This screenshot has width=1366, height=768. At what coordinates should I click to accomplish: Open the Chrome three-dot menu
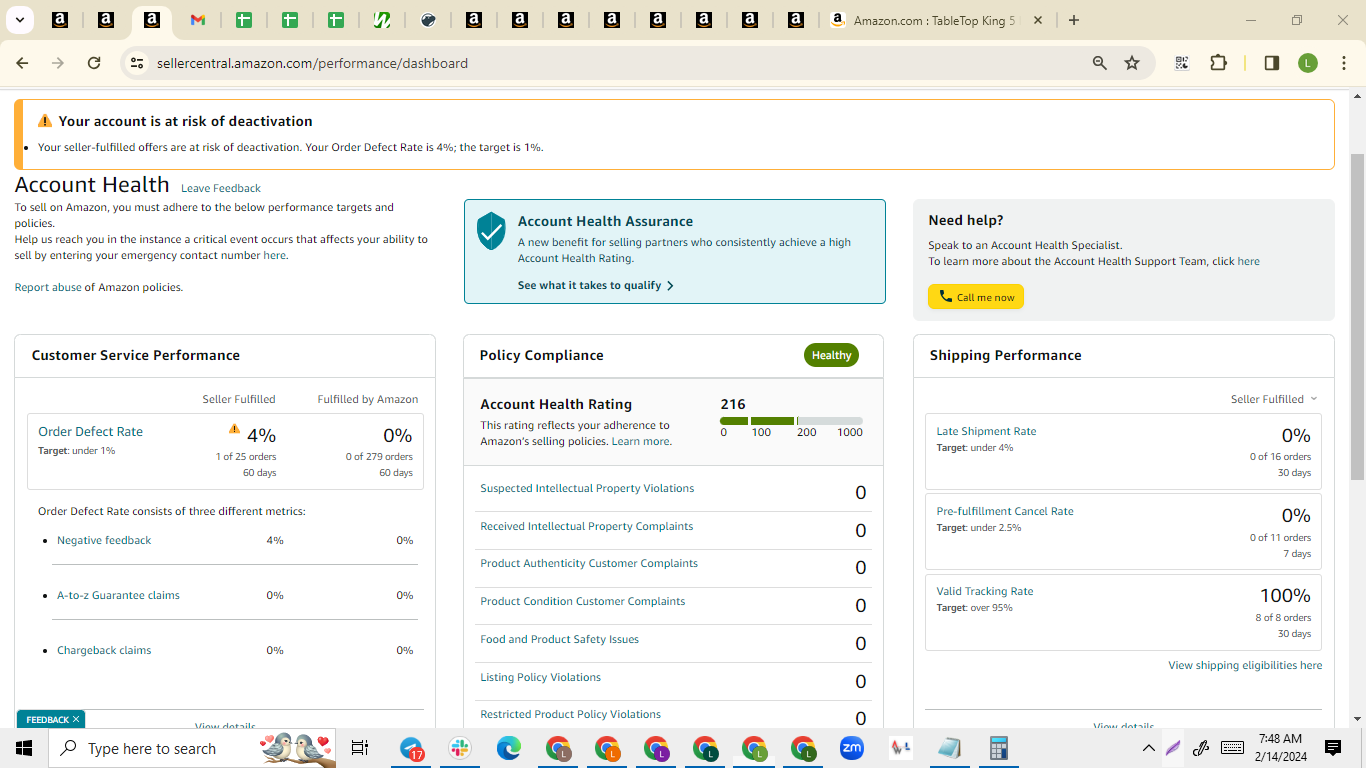(x=1345, y=63)
